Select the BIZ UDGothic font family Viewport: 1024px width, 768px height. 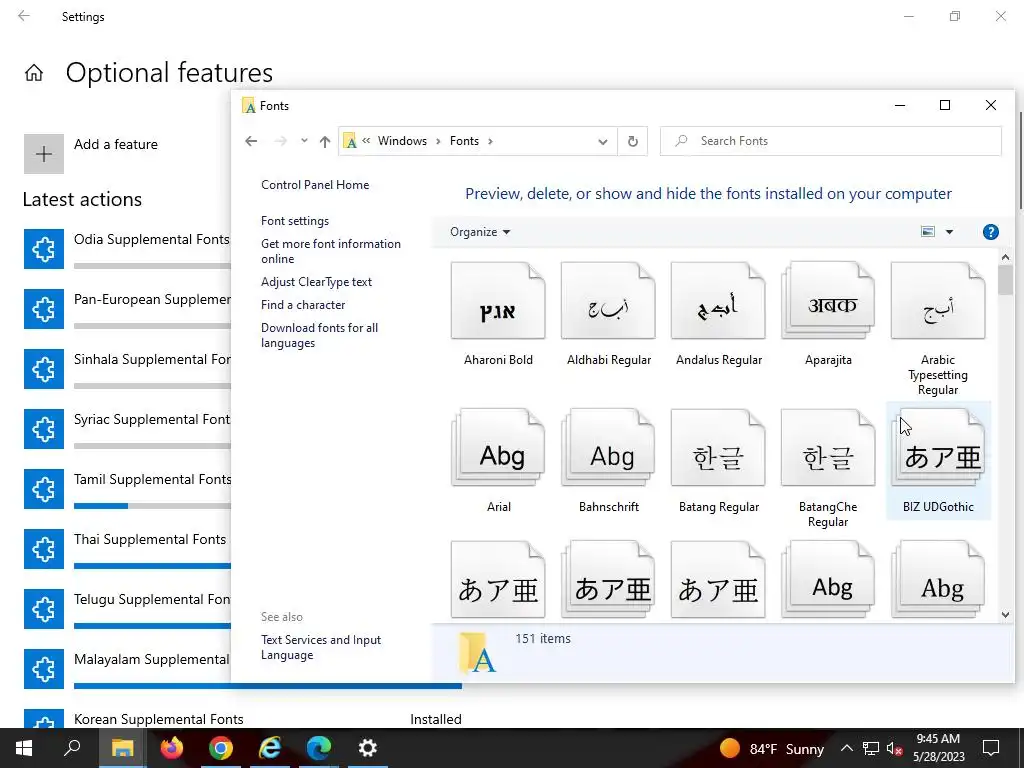pyautogui.click(x=938, y=461)
